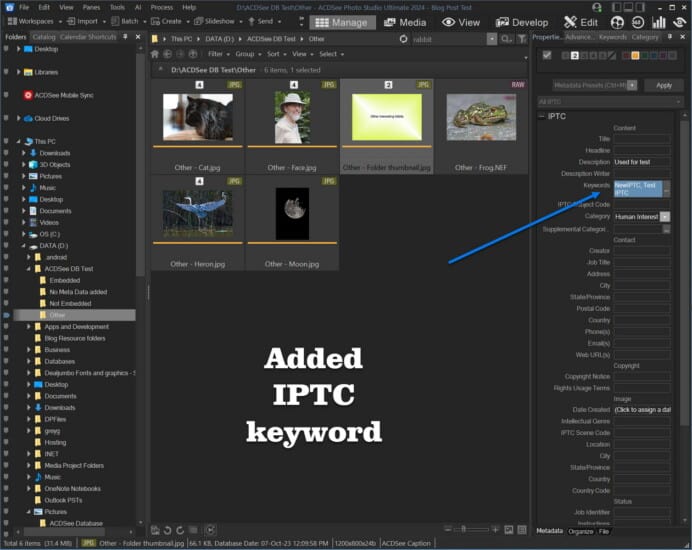Switch to the Catalog tab
Image resolution: width=692 pixels, height=550 pixels.
pos(44,37)
